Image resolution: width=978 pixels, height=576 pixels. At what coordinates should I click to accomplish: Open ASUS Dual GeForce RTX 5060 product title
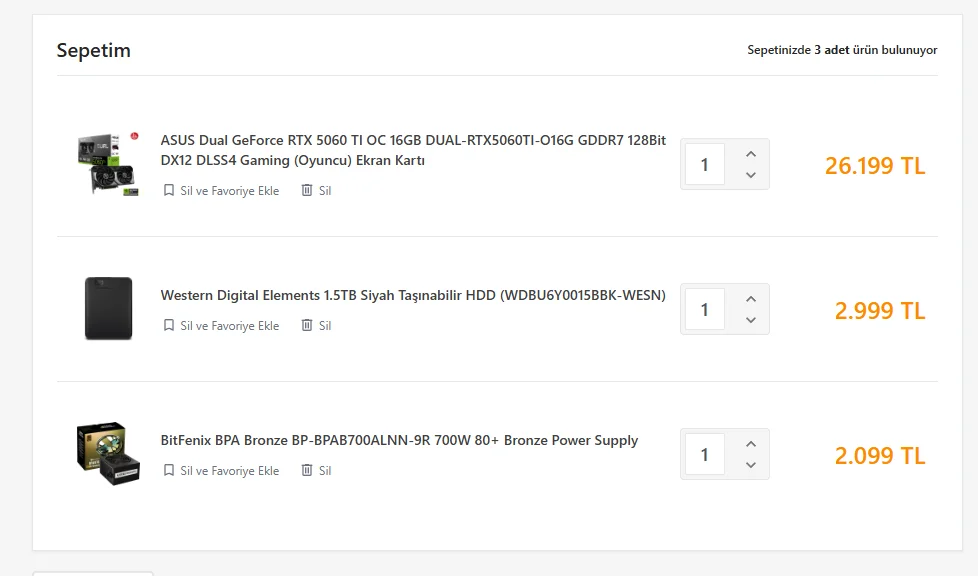[413, 150]
